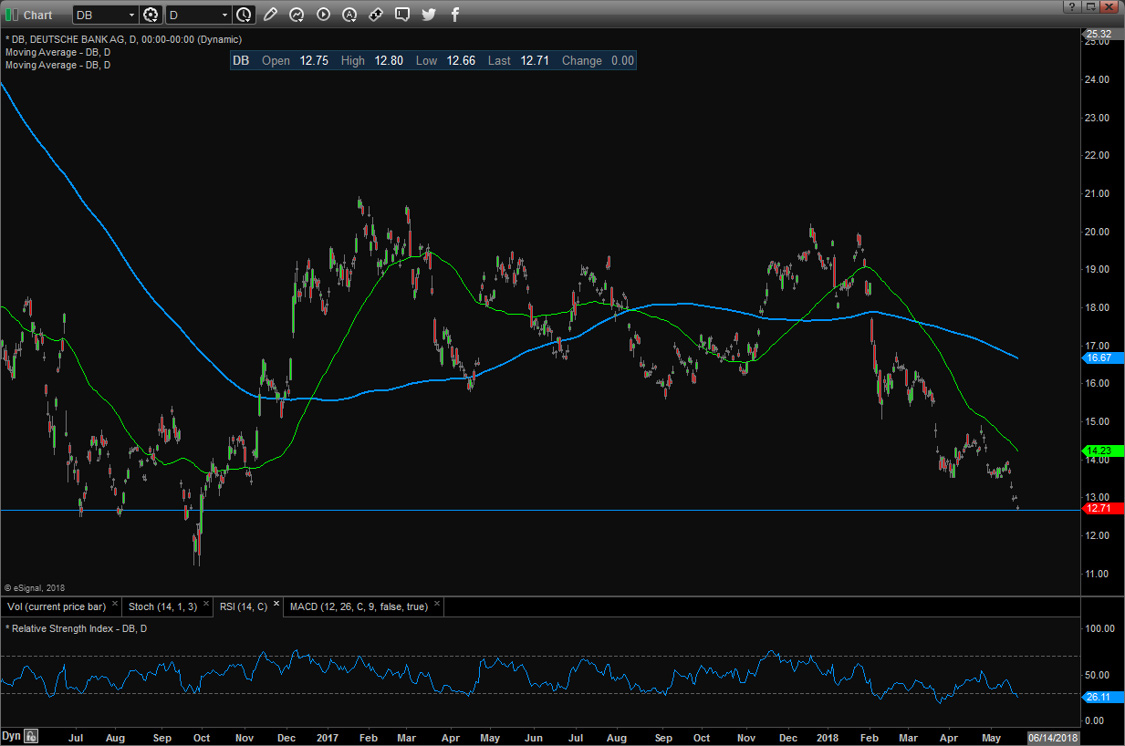Click the 26.11 RSI value marker

(1101, 697)
